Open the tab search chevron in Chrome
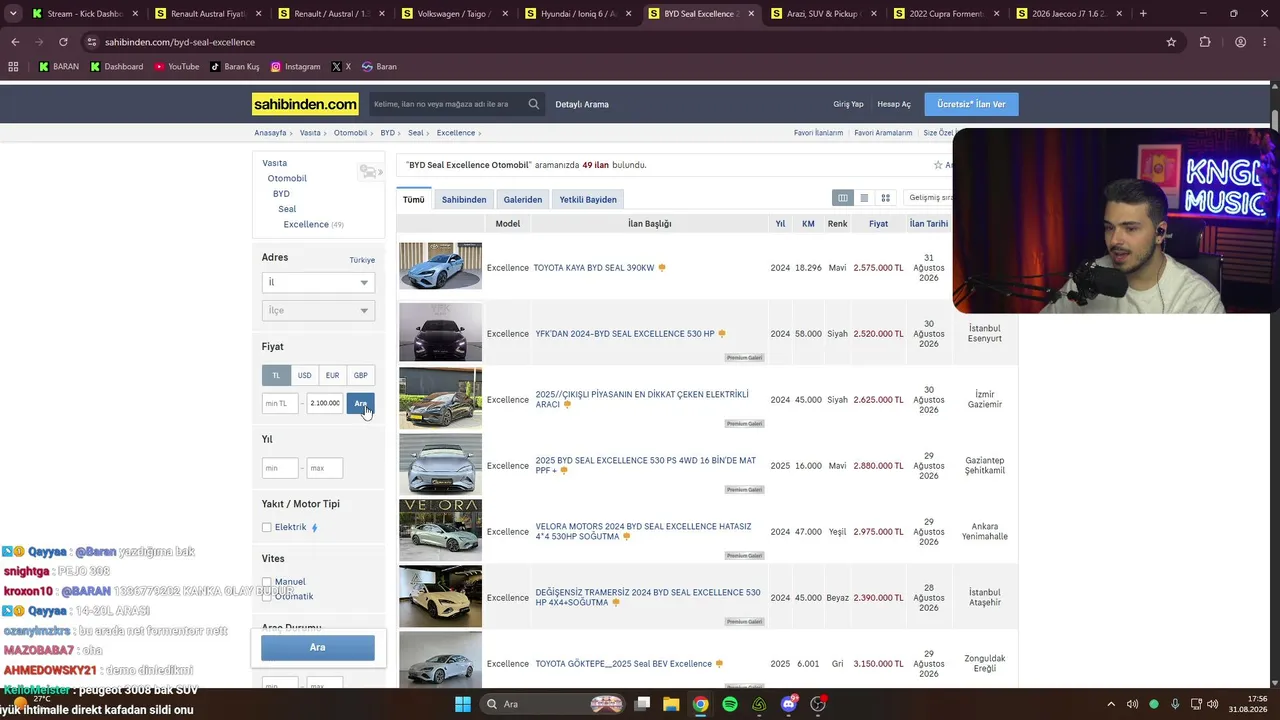Screen dimensions: 1280x720 click(x=13, y=14)
